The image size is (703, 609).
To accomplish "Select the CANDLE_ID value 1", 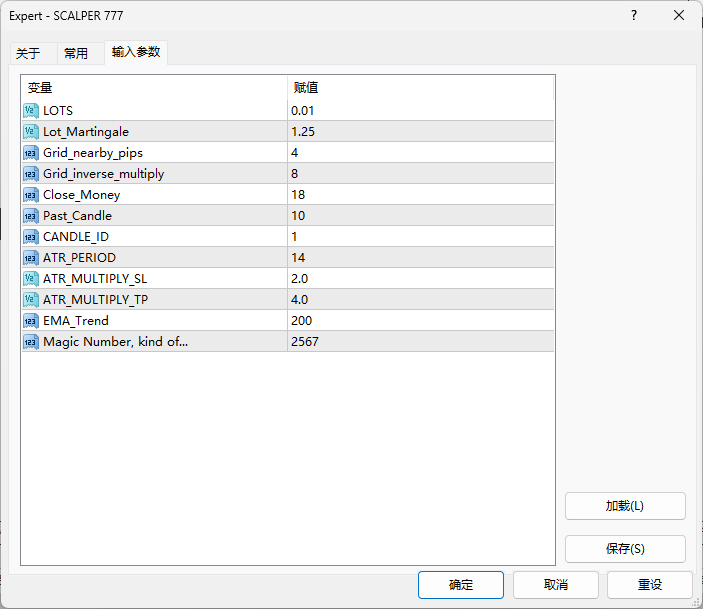I will [x=421, y=237].
